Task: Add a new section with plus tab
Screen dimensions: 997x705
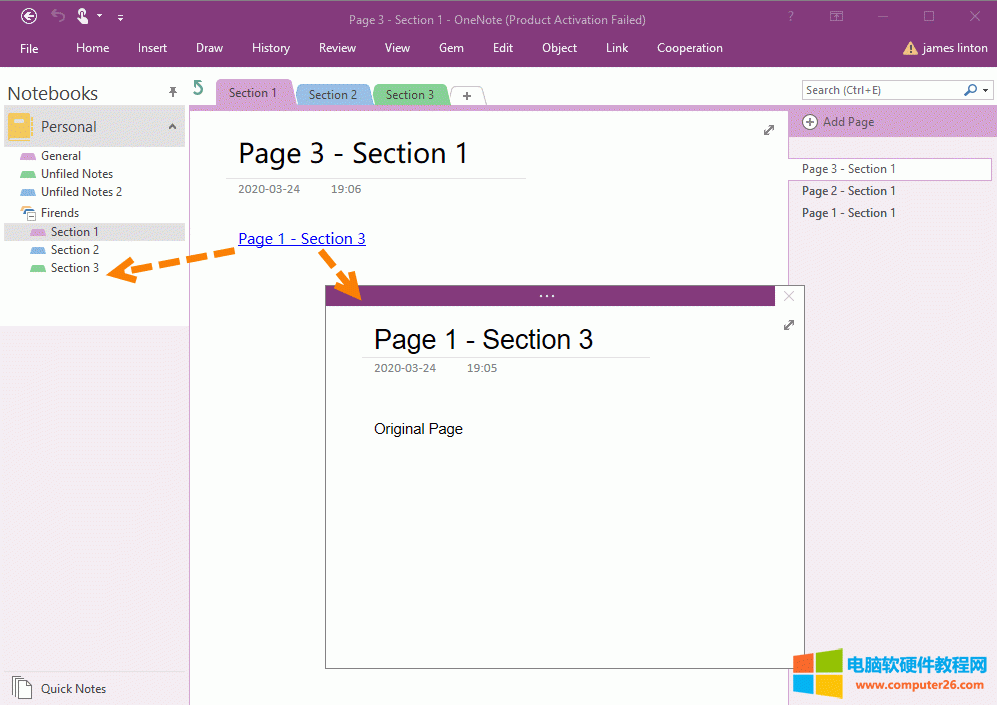Action: tap(467, 96)
